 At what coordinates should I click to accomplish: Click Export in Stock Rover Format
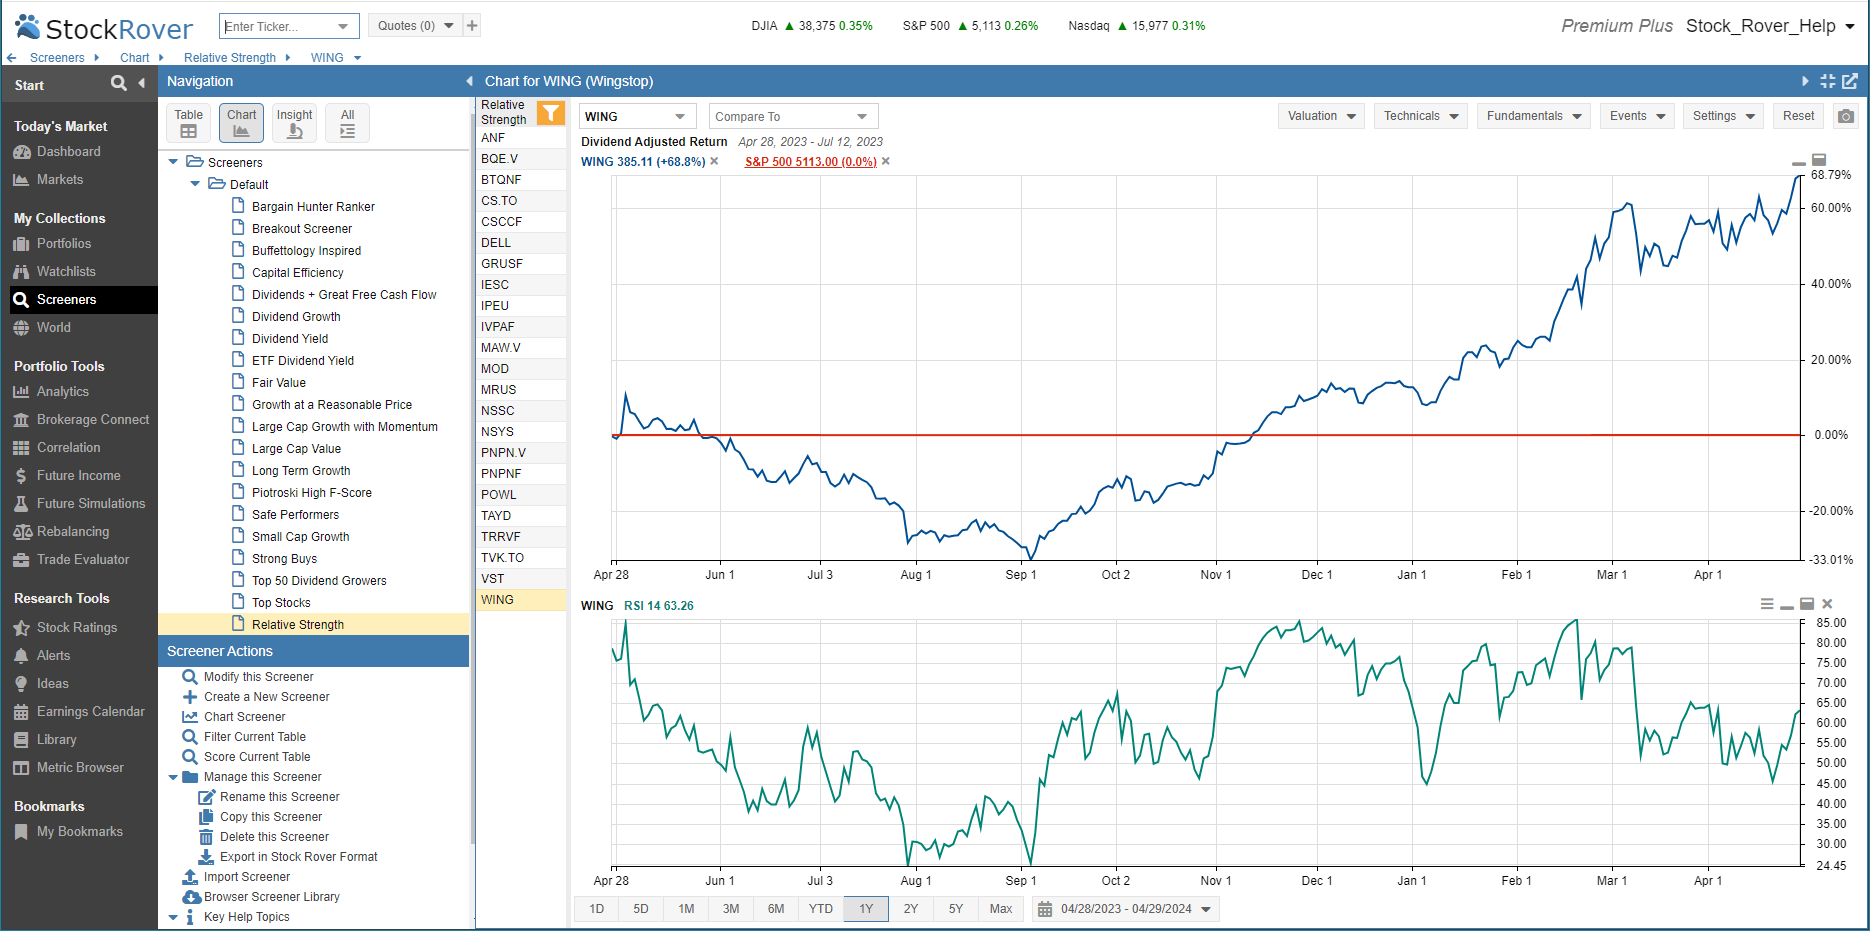pyautogui.click(x=298, y=857)
